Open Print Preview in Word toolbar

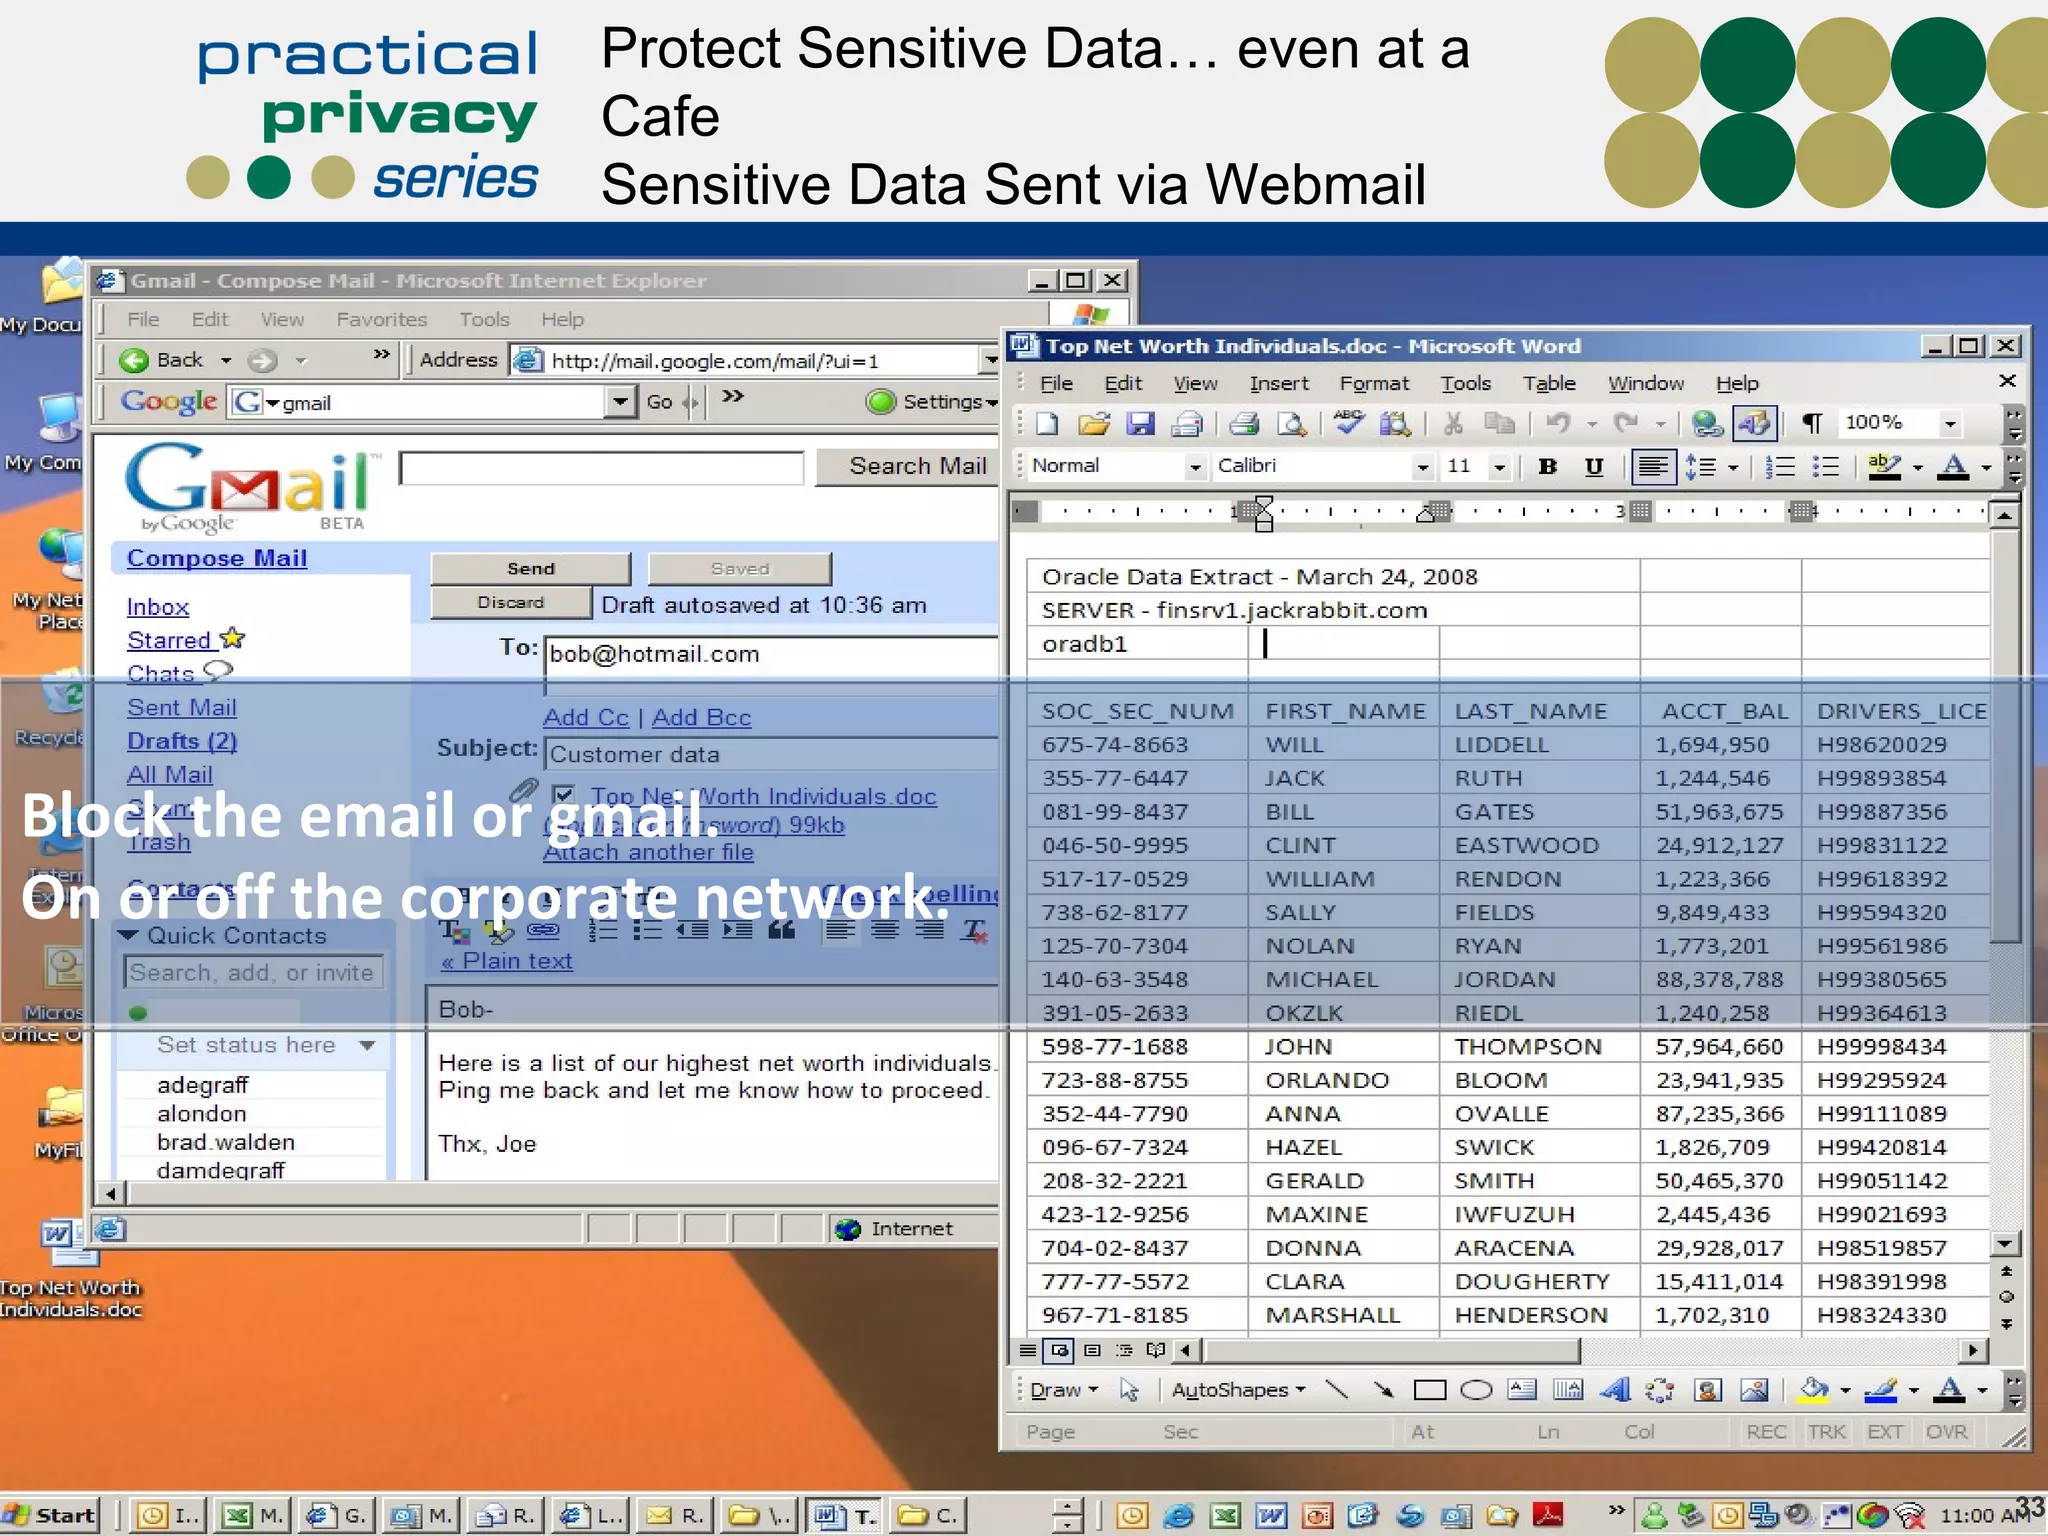1291,424
